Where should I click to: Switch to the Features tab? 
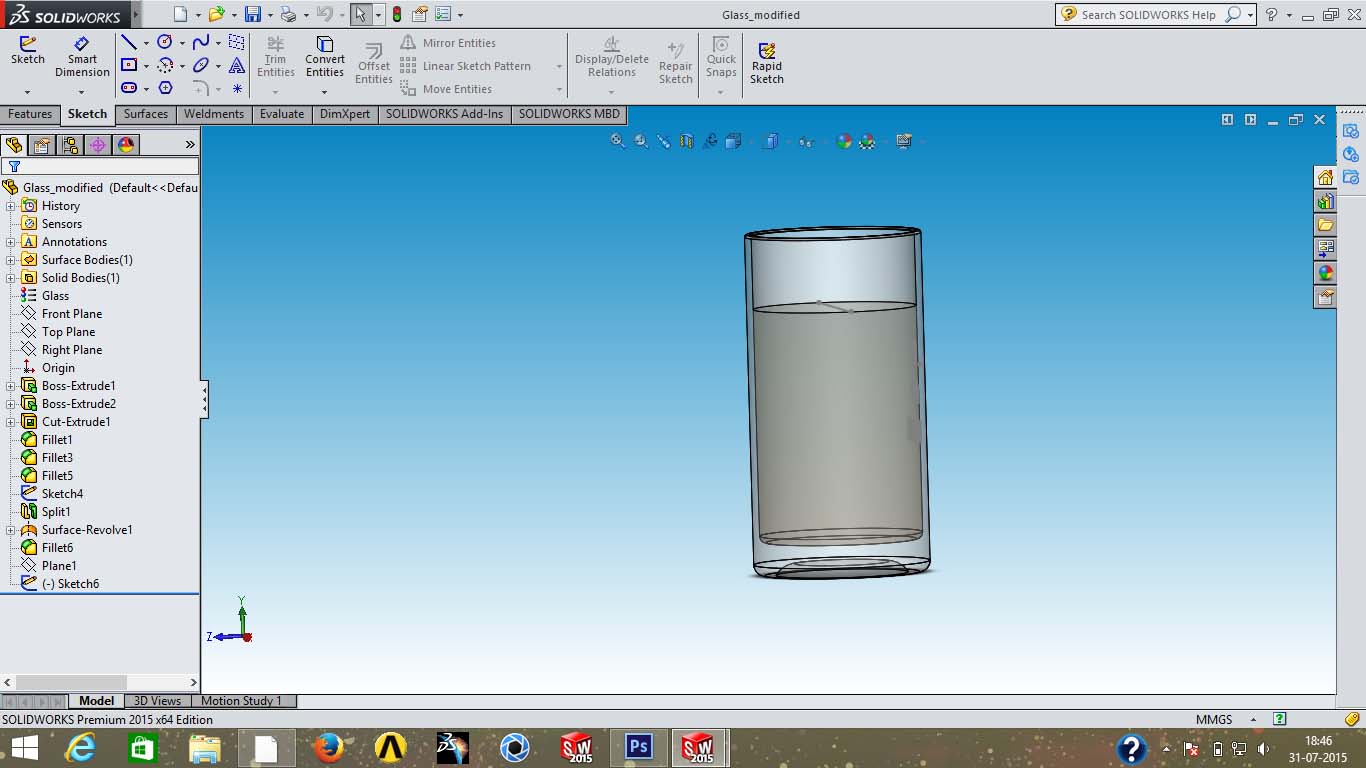click(30, 114)
